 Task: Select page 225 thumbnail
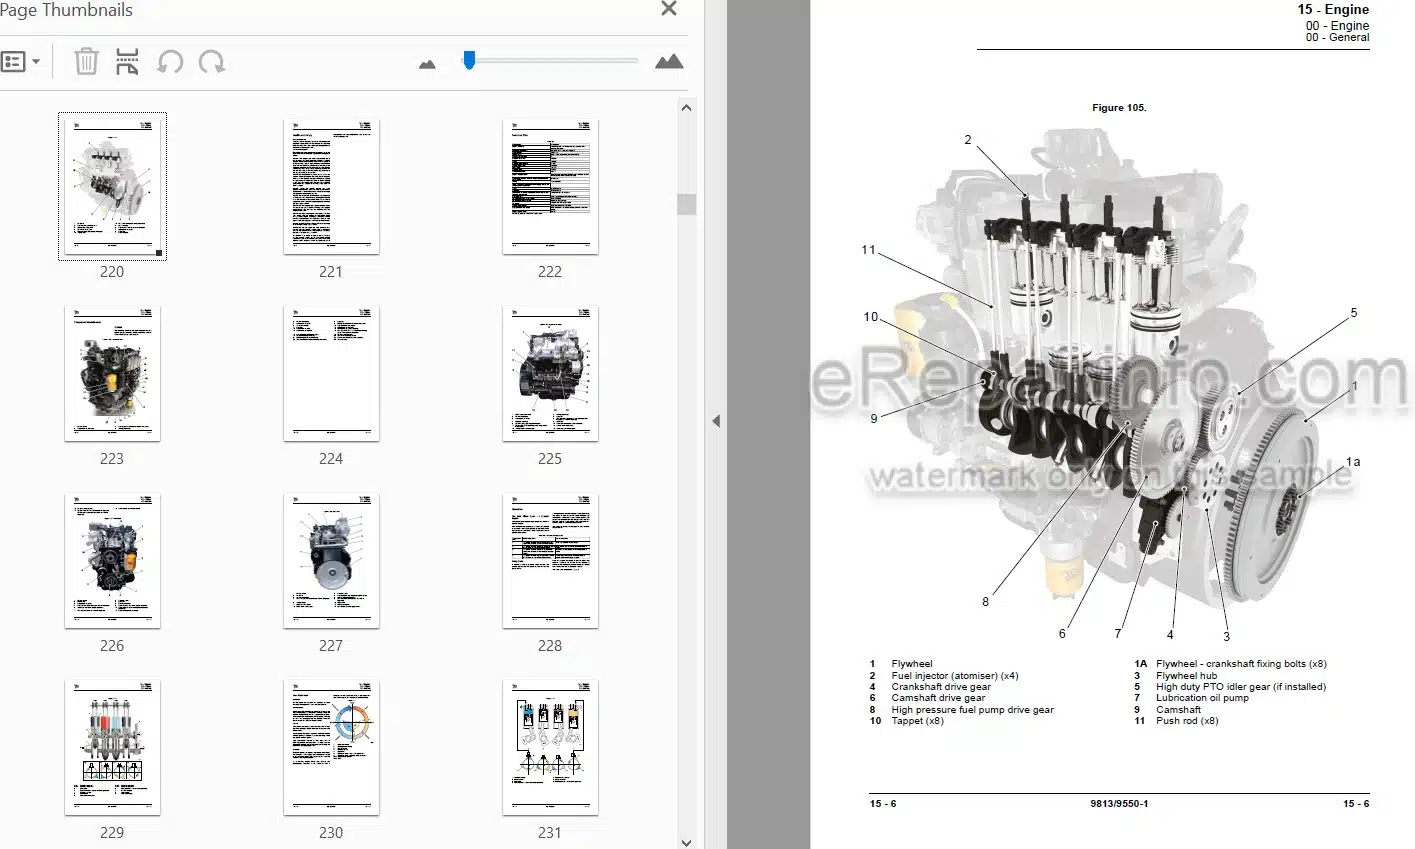pyautogui.click(x=550, y=373)
